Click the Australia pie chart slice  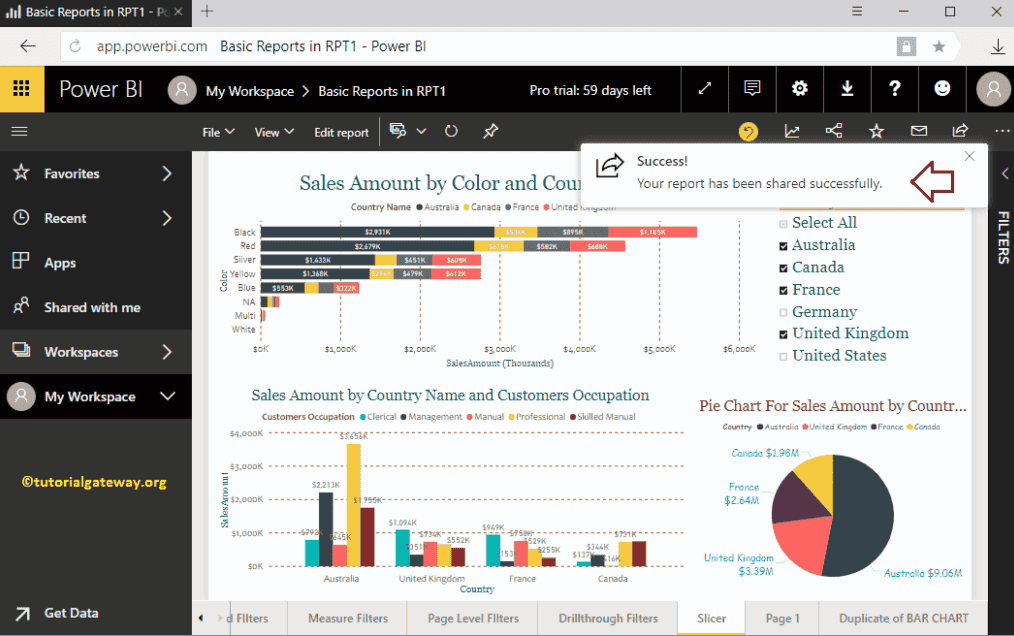tap(863, 518)
